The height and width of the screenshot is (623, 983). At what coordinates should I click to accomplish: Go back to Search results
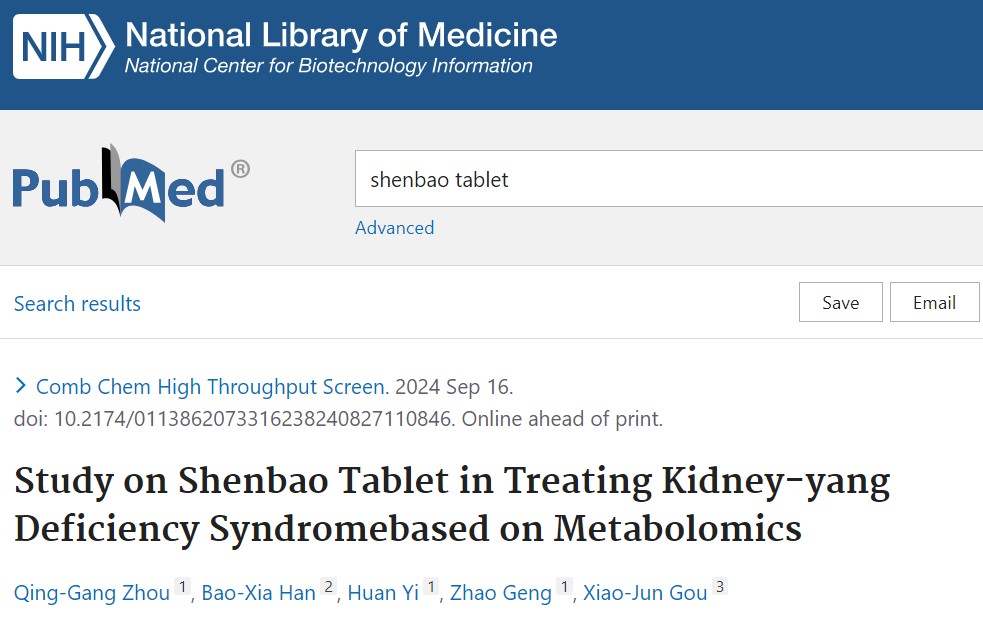[x=77, y=304]
